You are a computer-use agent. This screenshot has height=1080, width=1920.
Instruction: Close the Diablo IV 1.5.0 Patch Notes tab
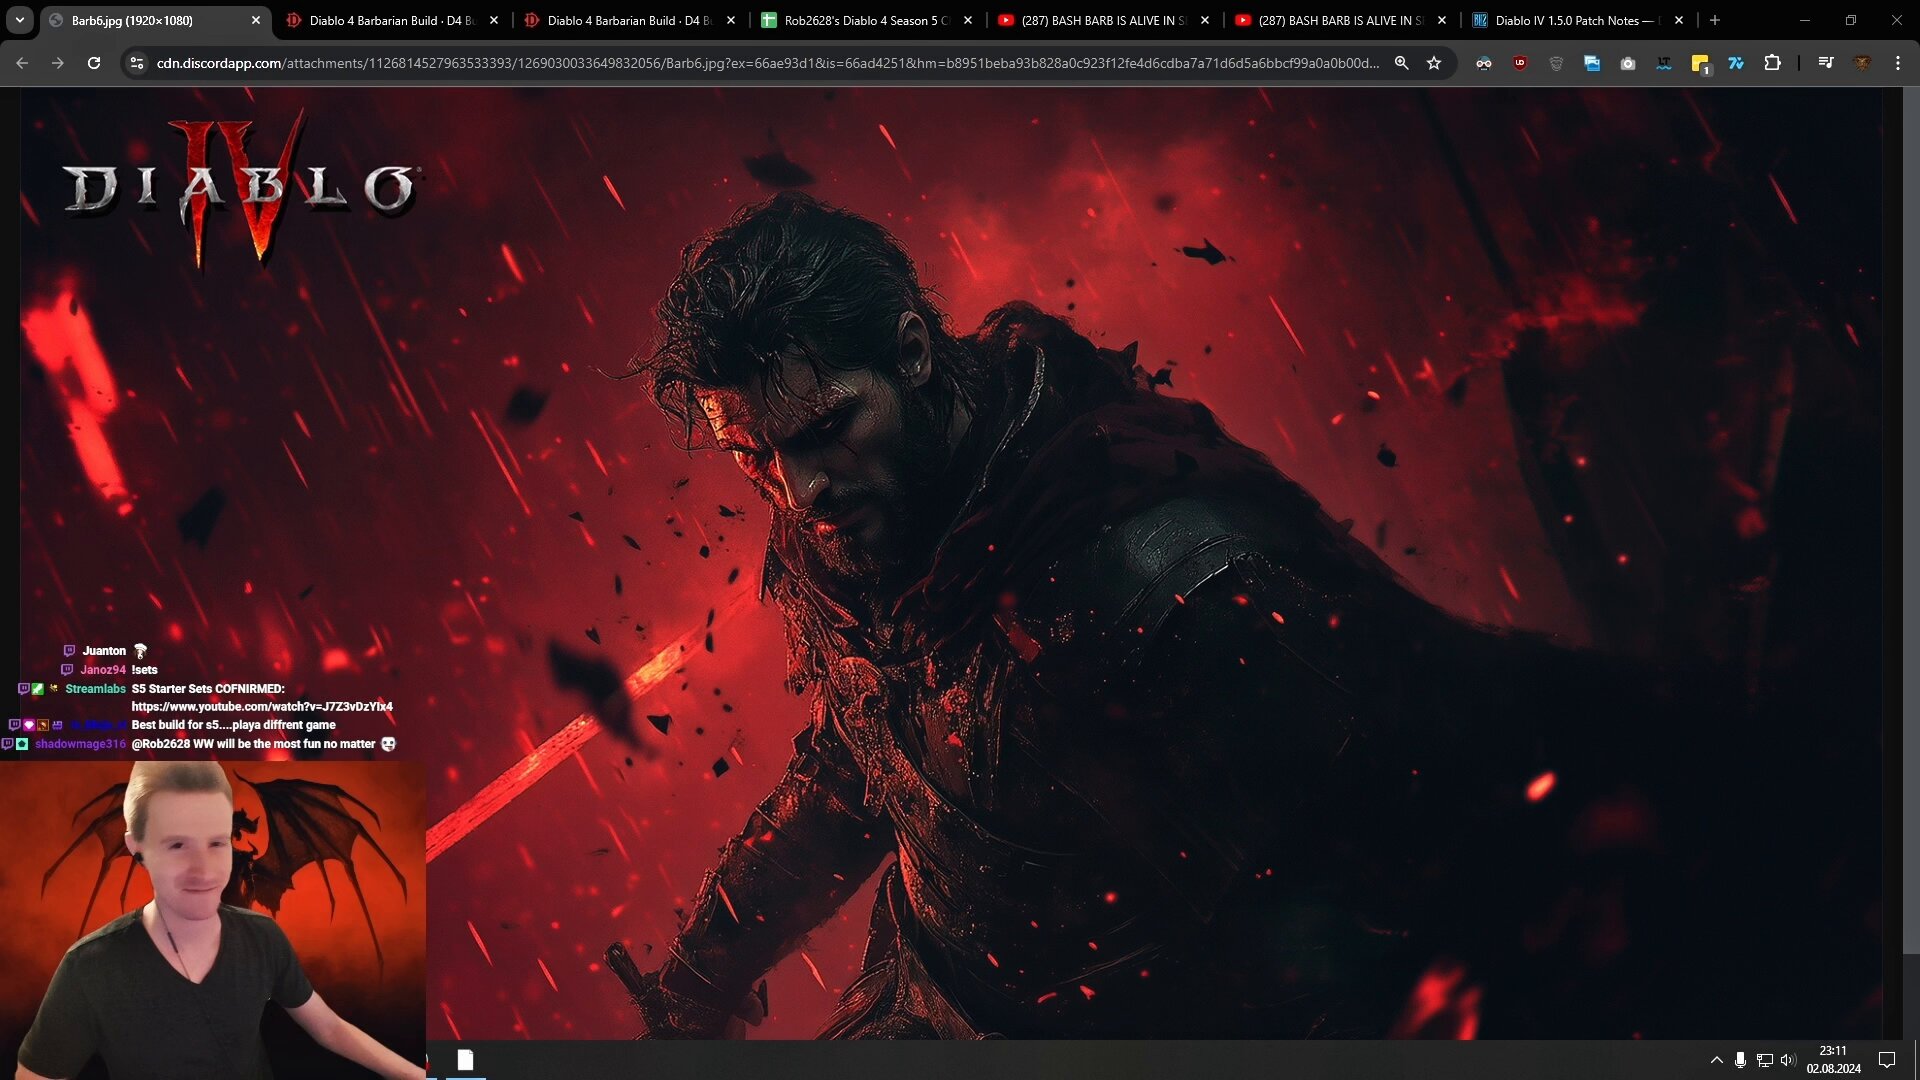point(1679,20)
